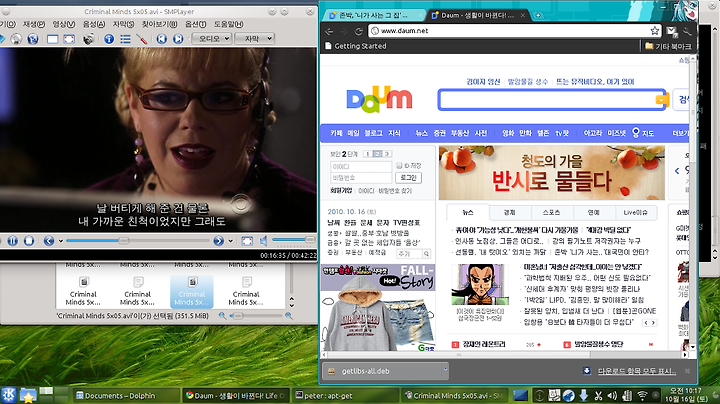Switch to peter : apt-get terminal task
720x404 pixels.
click(x=345, y=395)
